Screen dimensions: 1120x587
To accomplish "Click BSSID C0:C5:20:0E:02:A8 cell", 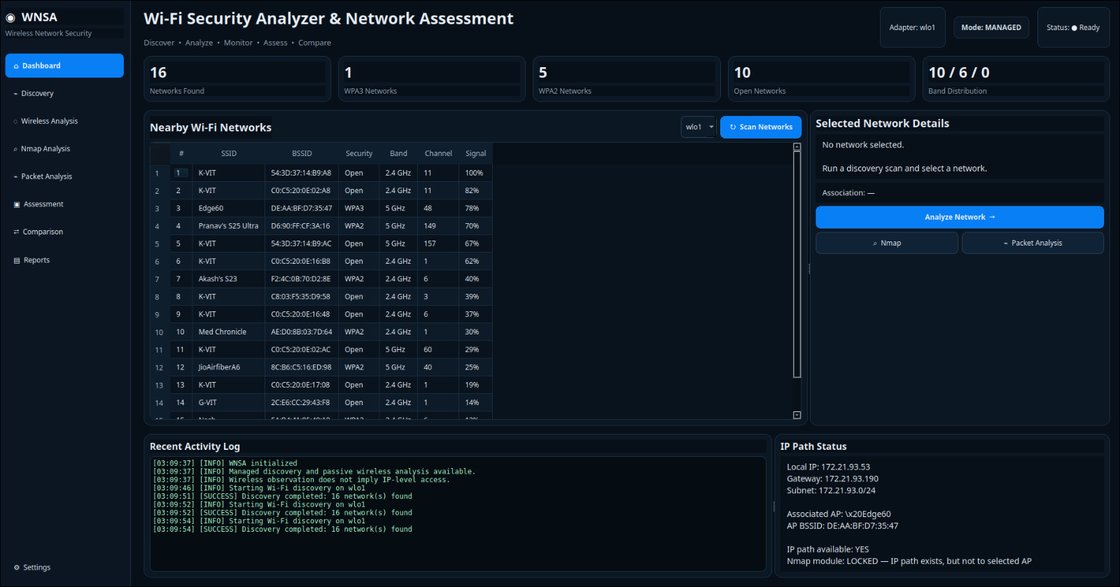I will tap(301, 191).
